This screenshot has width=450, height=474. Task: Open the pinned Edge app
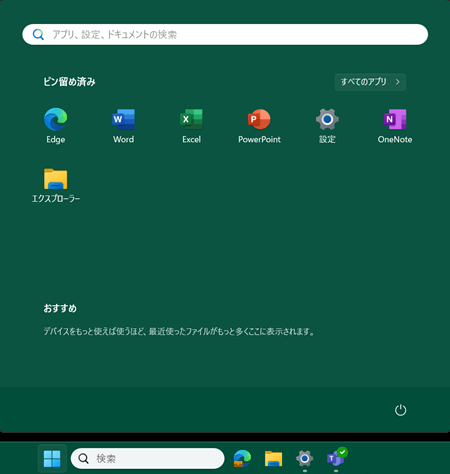pyautogui.click(x=55, y=125)
